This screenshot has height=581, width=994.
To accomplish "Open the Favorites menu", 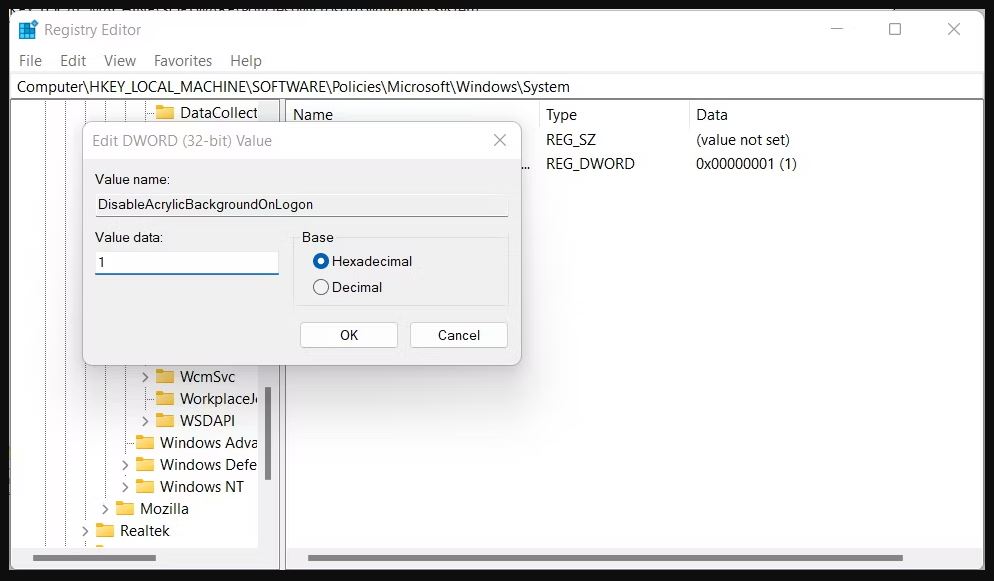I will click(x=183, y=61).
